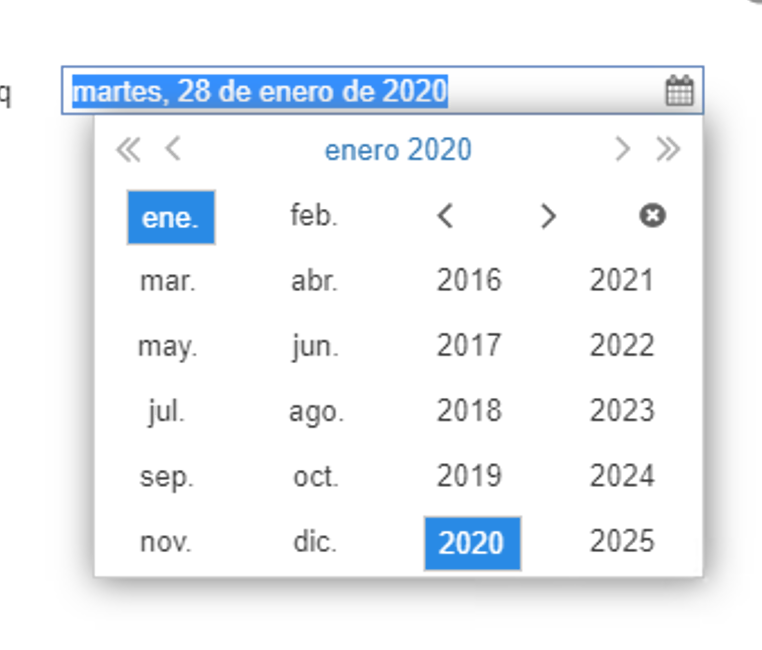The width and height of the screenshot is (762, 650).
Task: Click the double-left arrow for previous year
Action: [x=127, y=150]
